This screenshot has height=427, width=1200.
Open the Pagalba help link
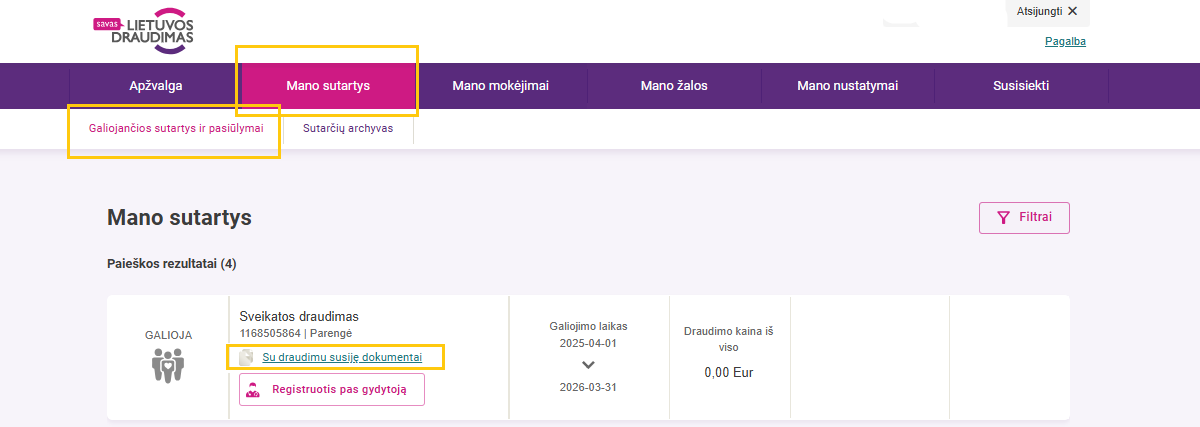coord(1065,42)
